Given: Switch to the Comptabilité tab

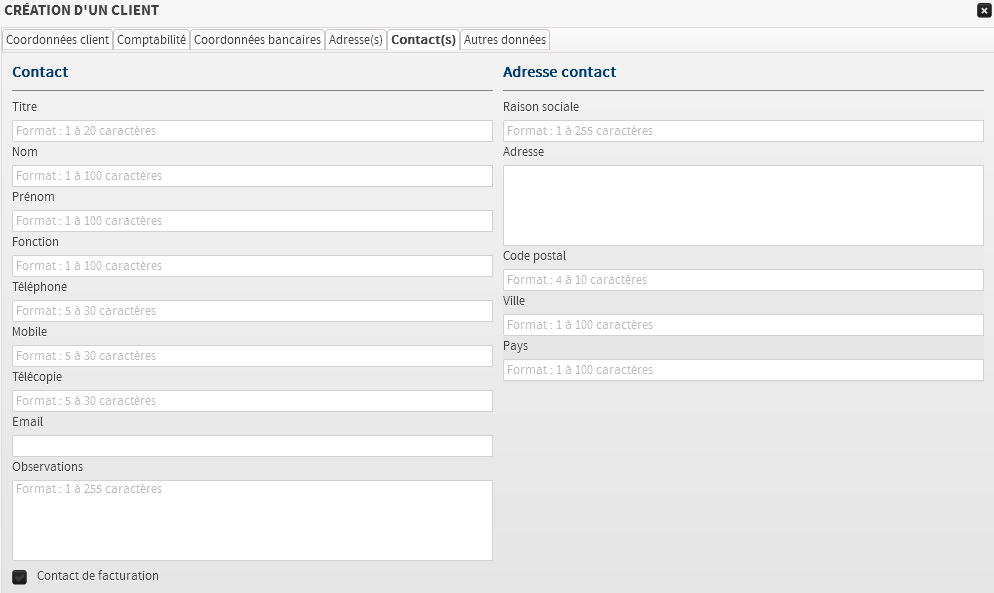Looking at the screenshot, I should (151, 40).
